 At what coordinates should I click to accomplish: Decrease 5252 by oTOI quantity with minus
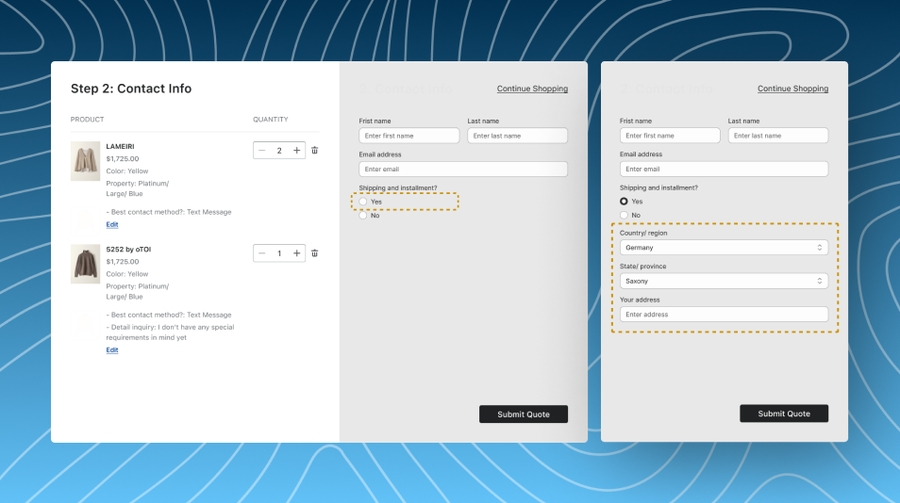262,254
